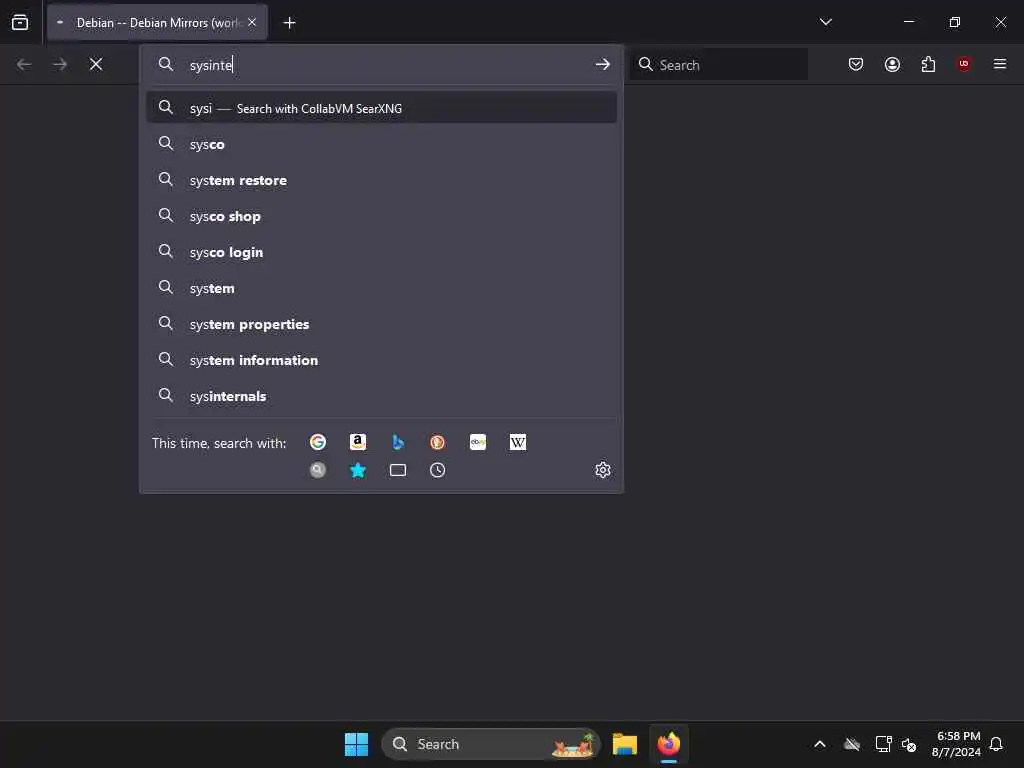Open the notifications bell icon
Screen dimensions: 1024x768
(996, 744)
